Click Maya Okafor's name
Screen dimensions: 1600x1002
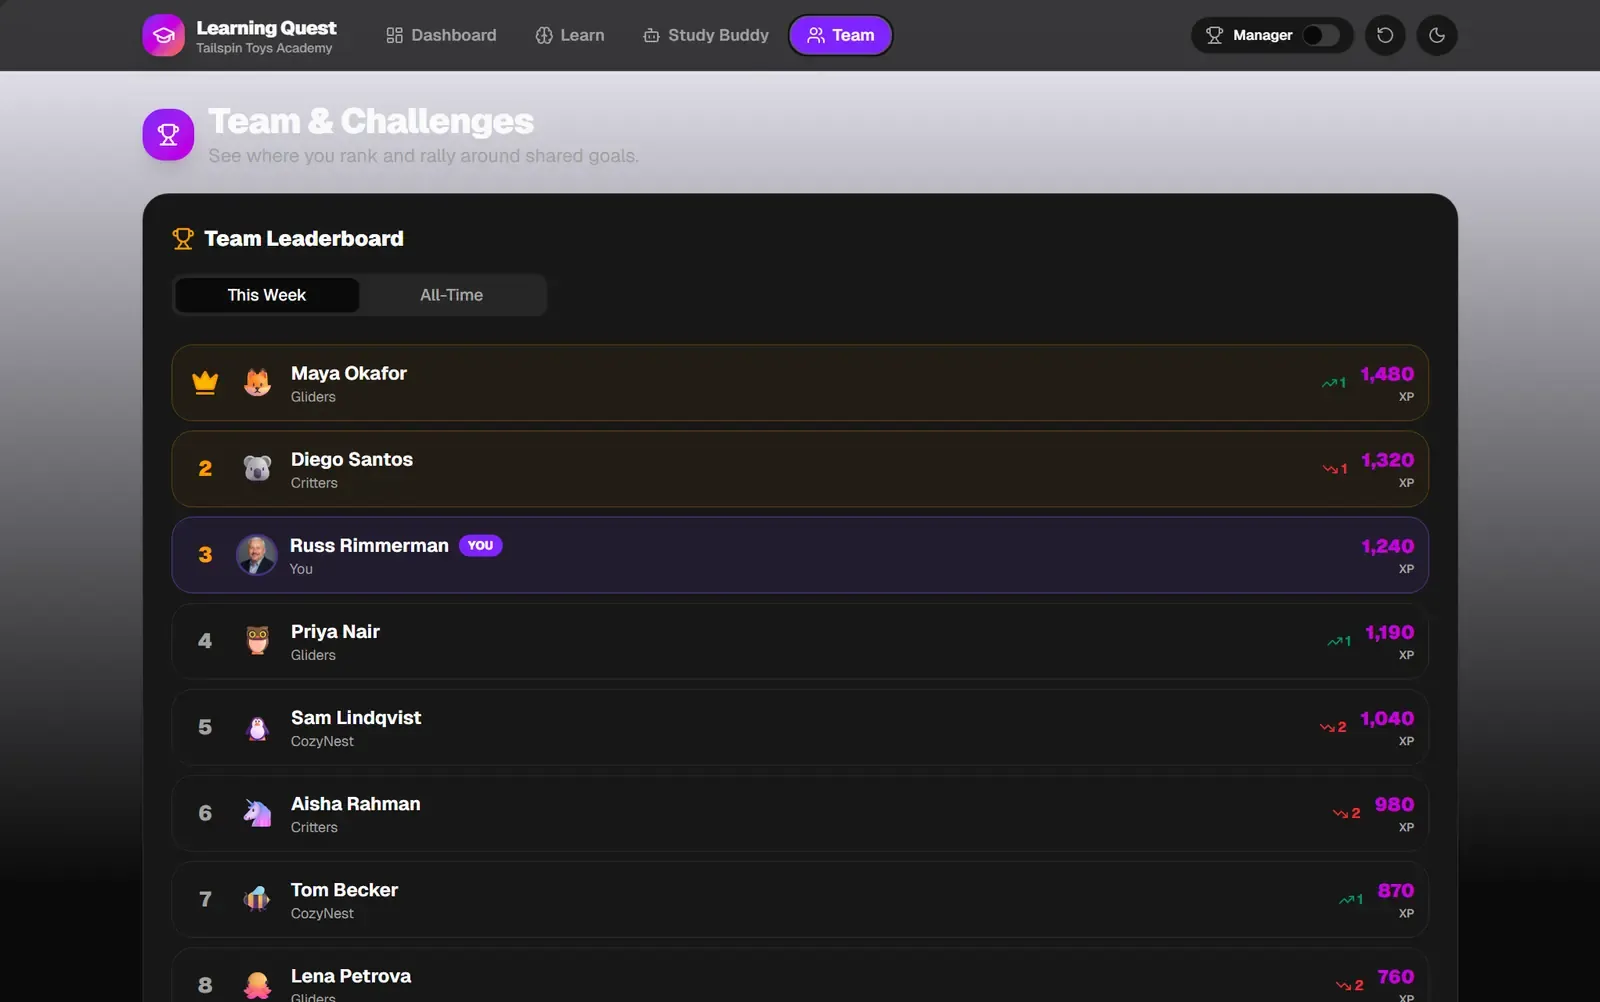[349, 373]
